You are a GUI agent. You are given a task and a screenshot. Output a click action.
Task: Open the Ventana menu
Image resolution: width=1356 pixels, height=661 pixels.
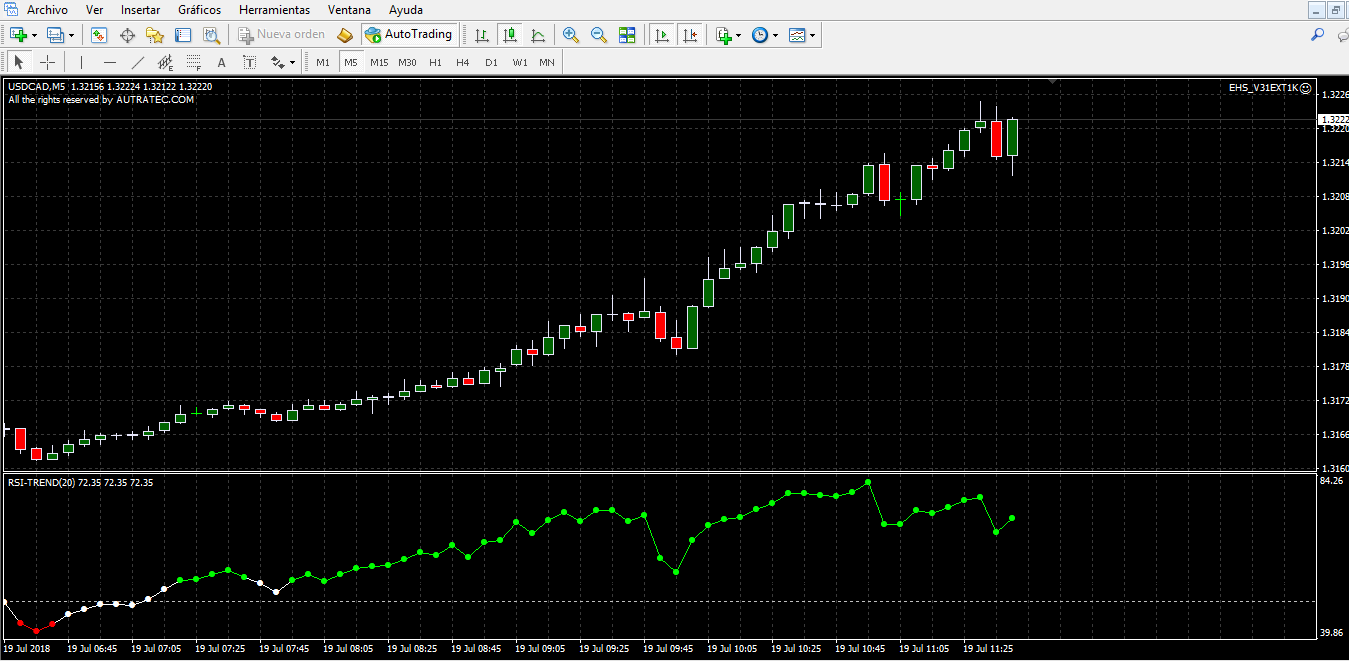[349, 10]
